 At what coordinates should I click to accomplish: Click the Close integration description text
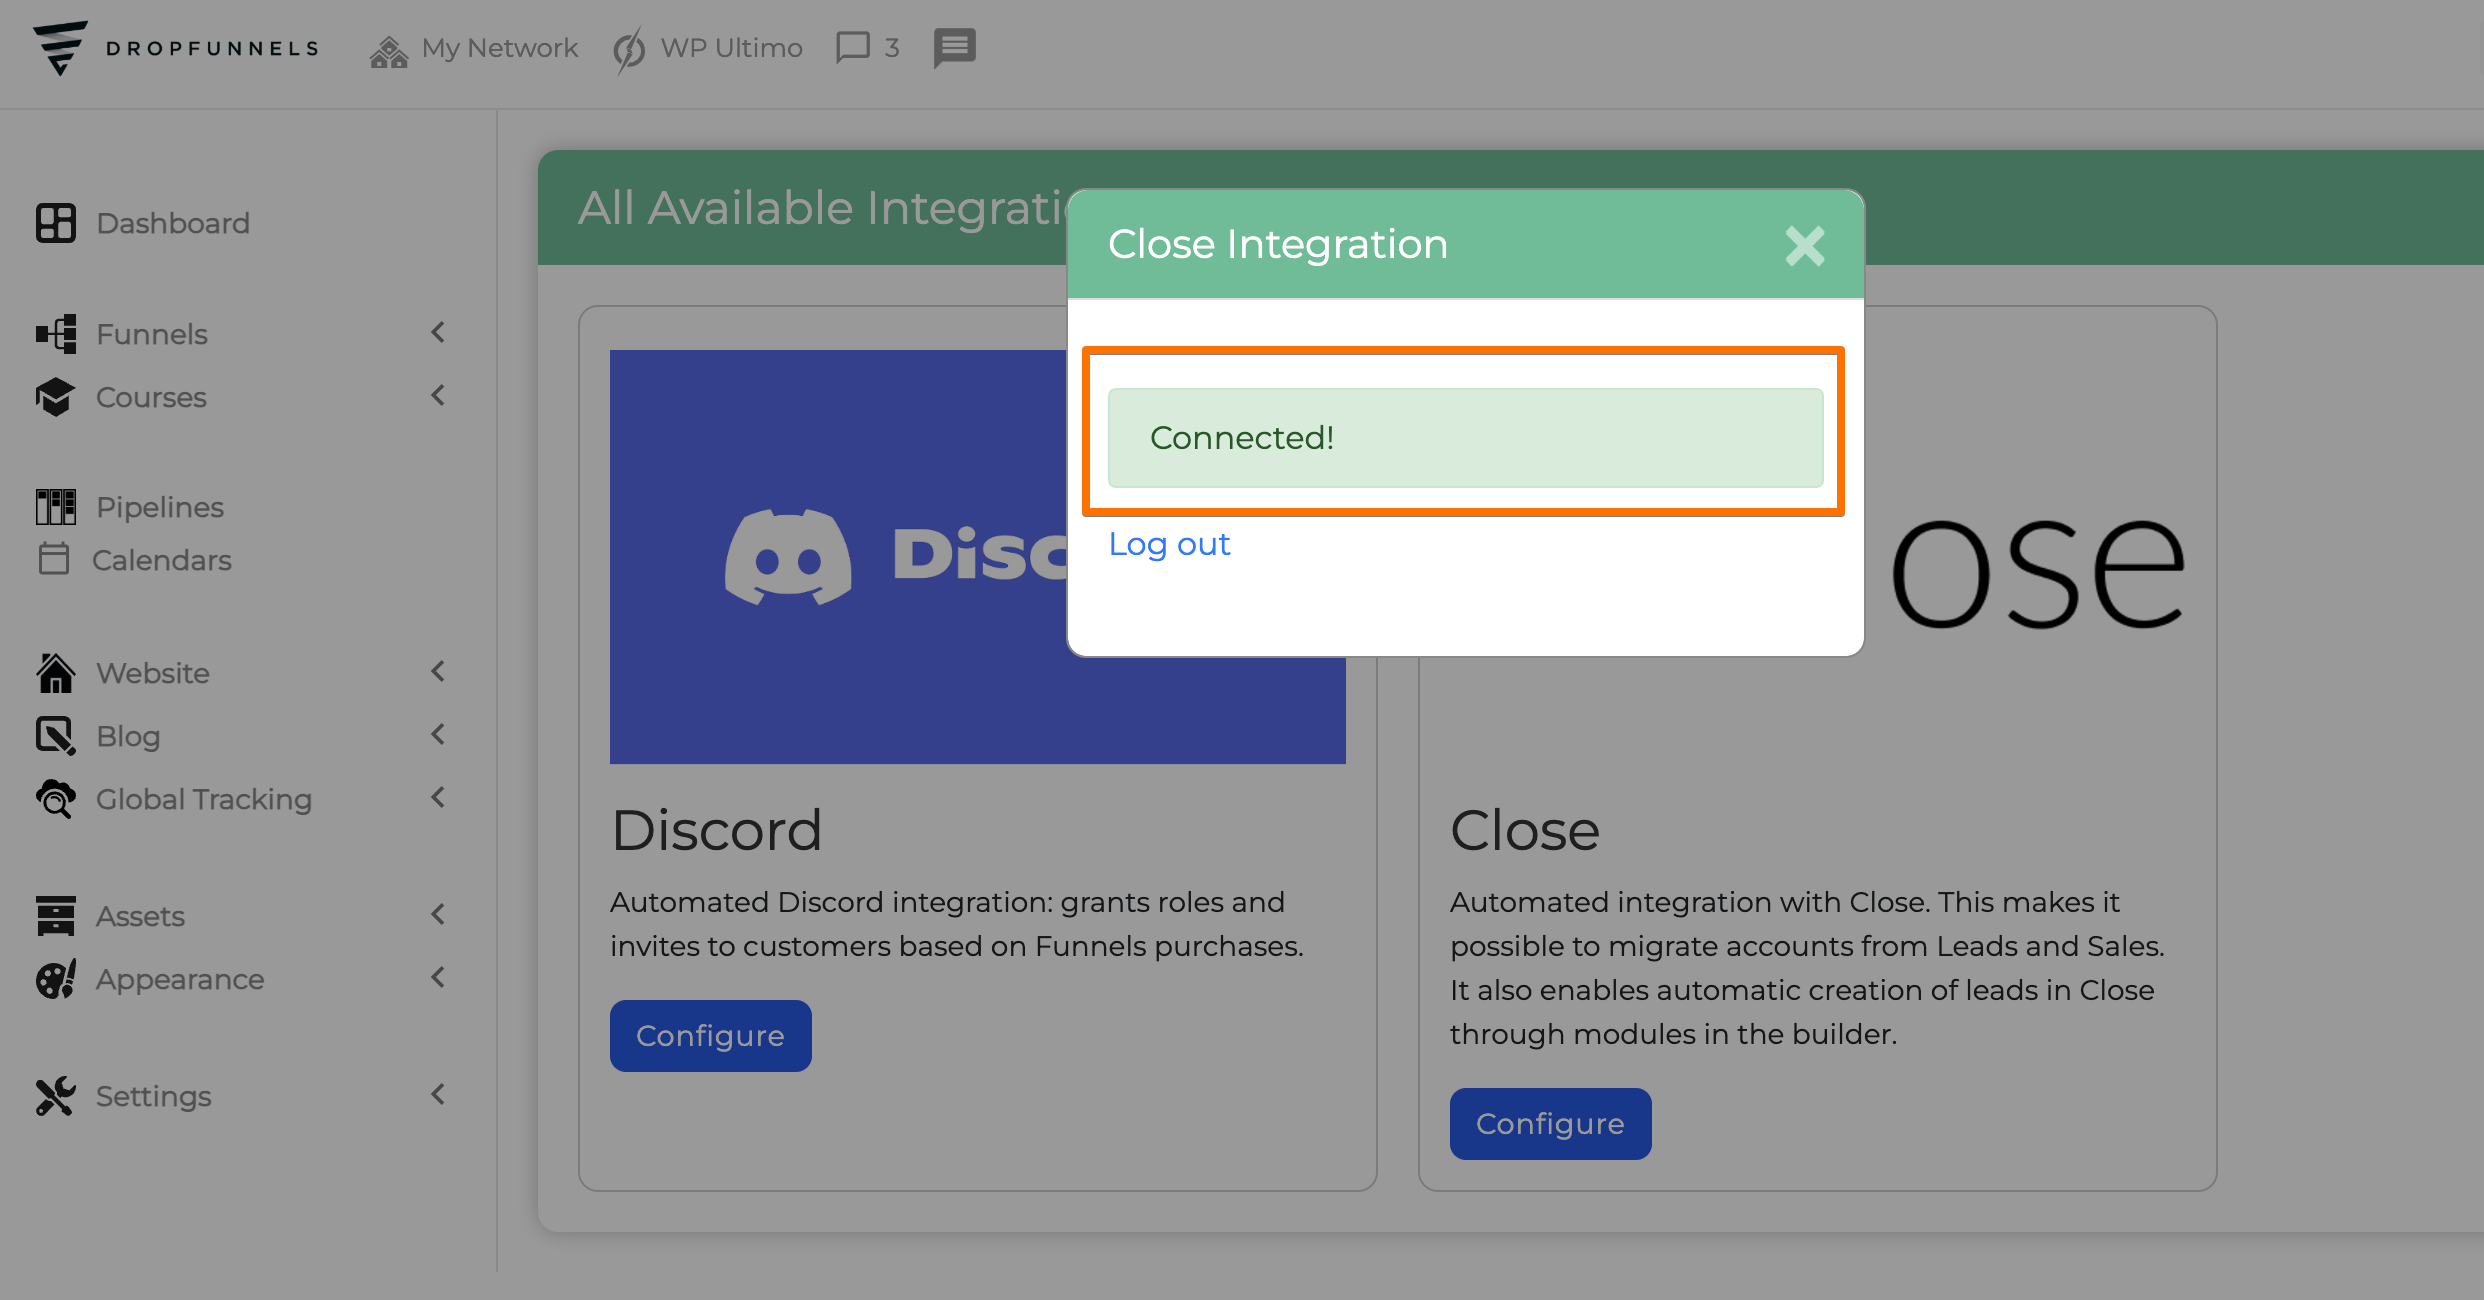(x=1807, y=968)
